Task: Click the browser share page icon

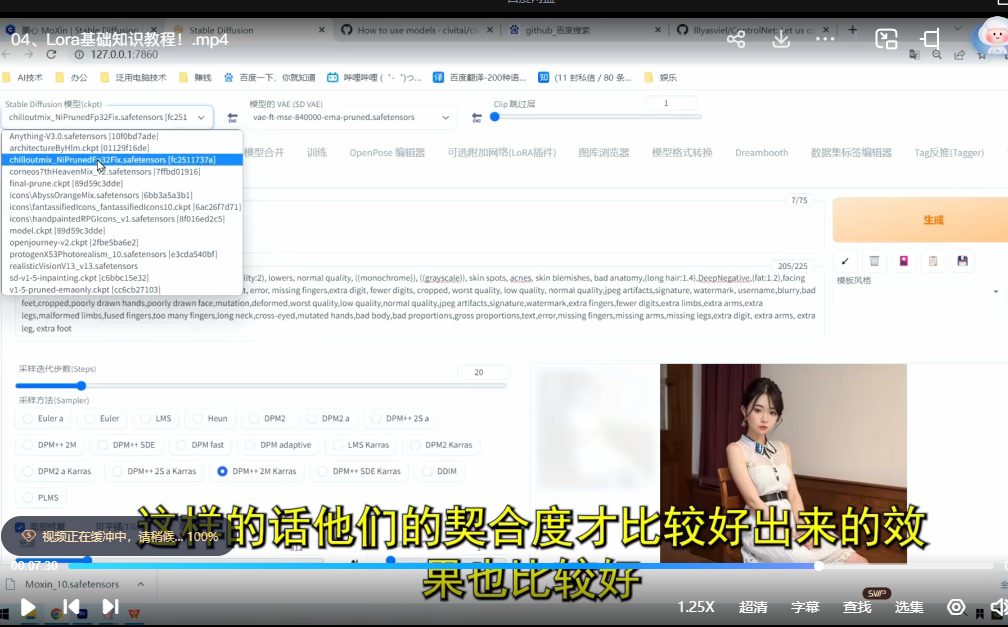Action: 959,55
